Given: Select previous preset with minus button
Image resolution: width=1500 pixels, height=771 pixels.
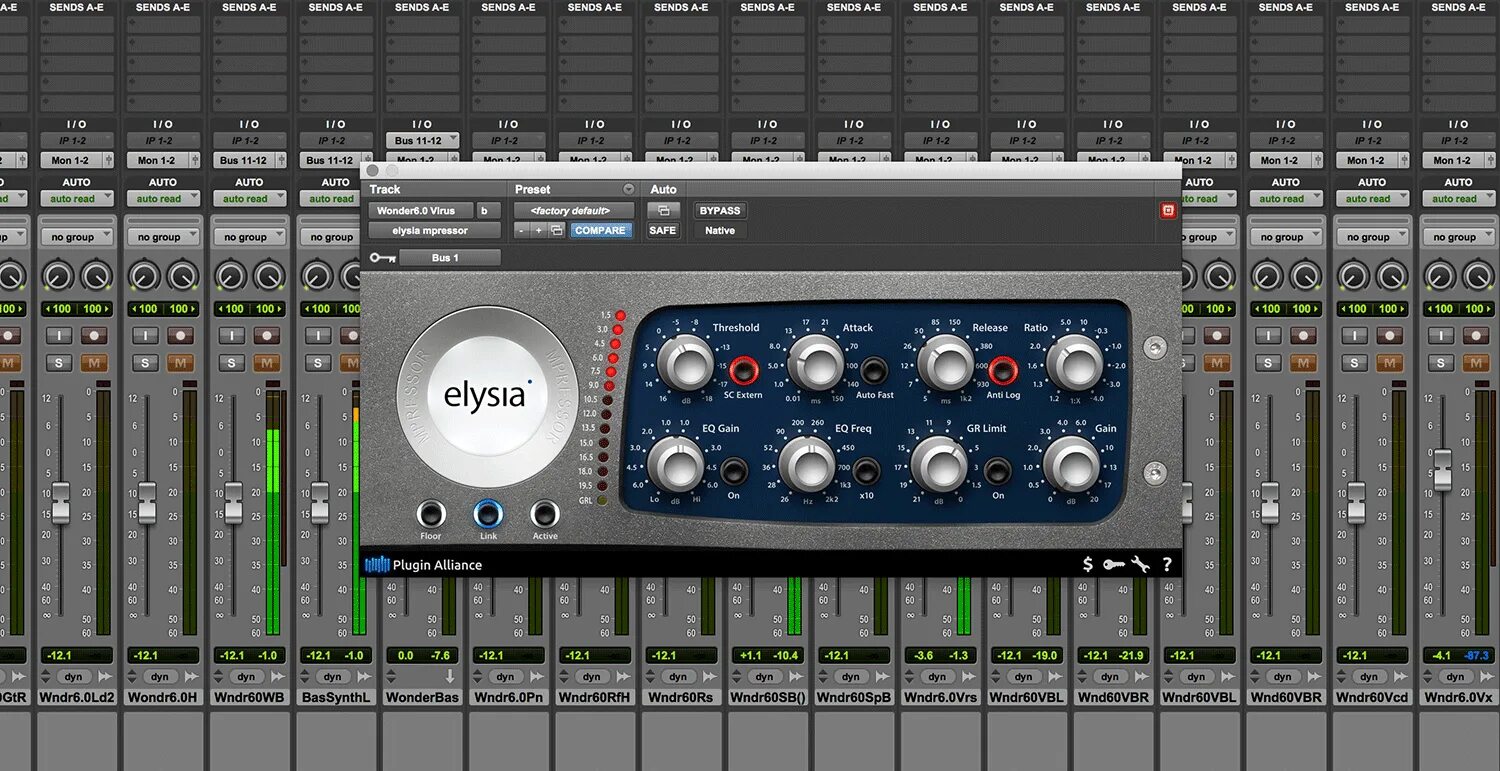Looking at the screenshot, I should (521, 230).
